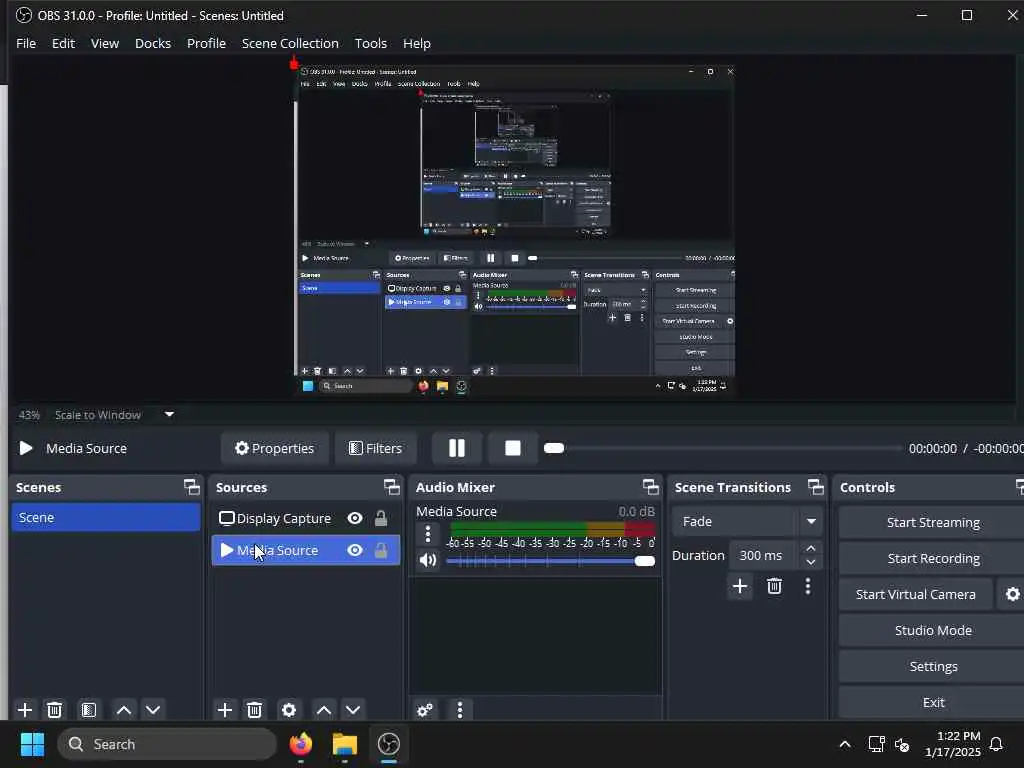The image size is (1024, 768).
Task: Open transition properties three-dot menu
Action: click(808, 586)
